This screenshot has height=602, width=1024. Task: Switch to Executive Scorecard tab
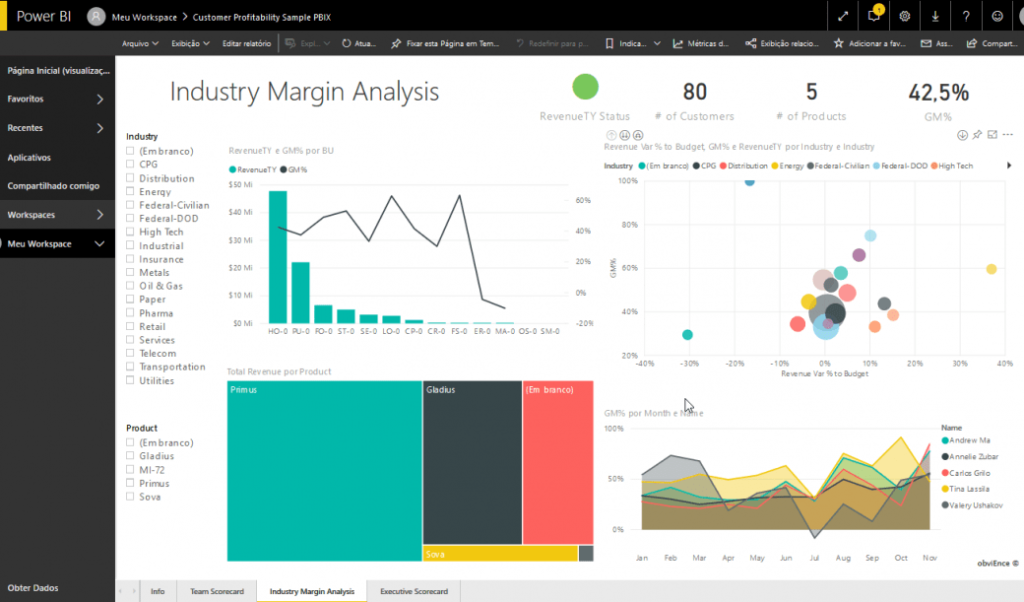click(x=414, y=591)
